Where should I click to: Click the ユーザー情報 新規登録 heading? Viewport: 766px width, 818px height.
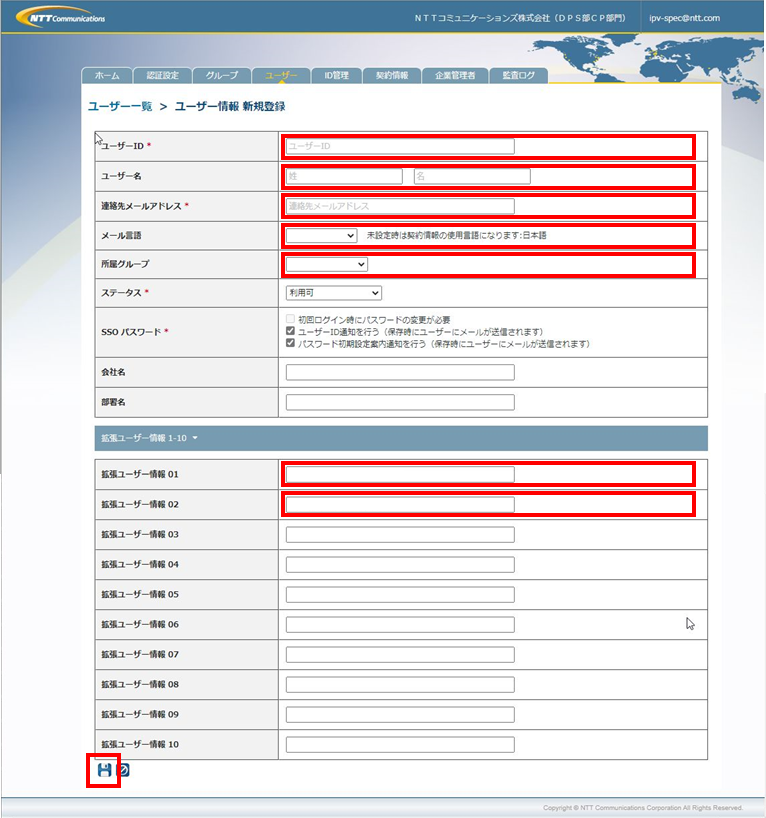coord(230,106)
